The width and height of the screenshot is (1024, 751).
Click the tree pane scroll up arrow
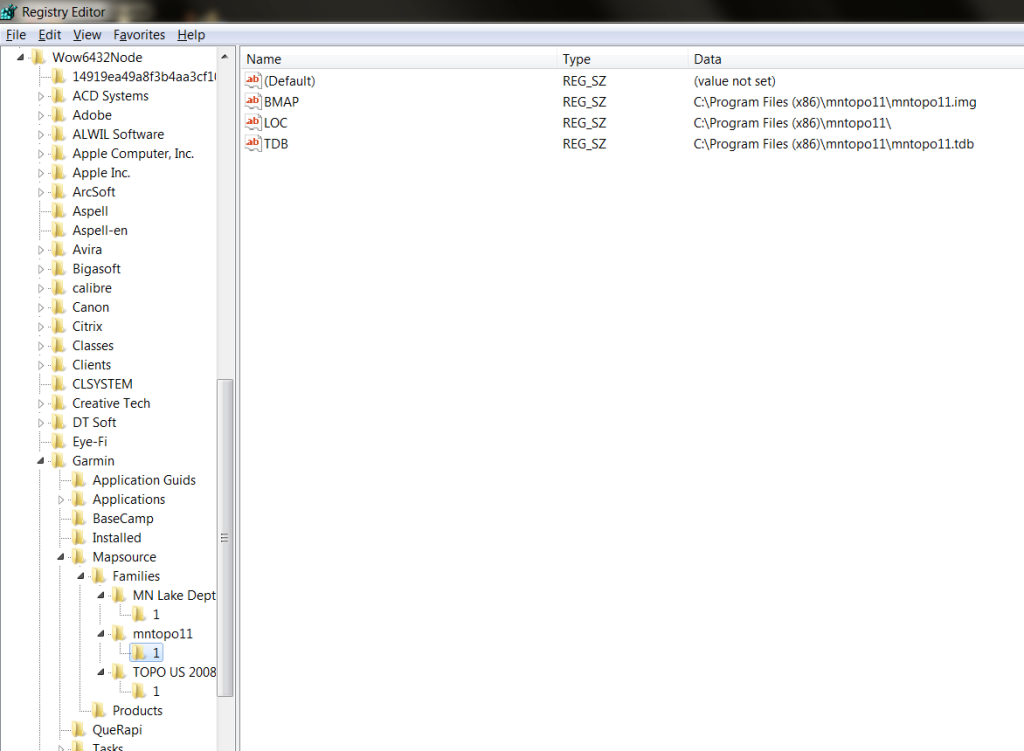click(x=225, y=57)
